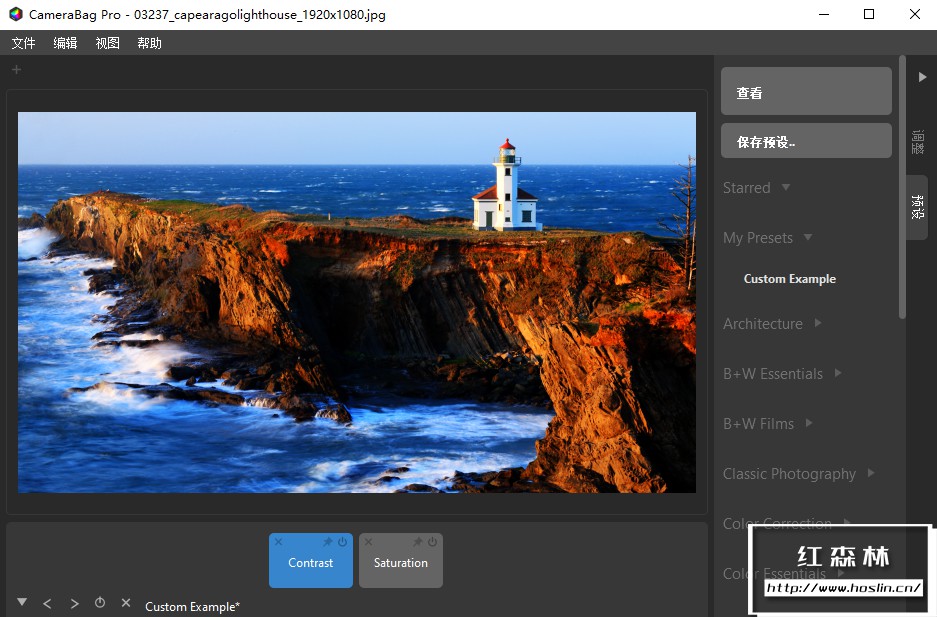Close the CameraBag Pro window
The image size is (937, 617).
tap(914, 14)
